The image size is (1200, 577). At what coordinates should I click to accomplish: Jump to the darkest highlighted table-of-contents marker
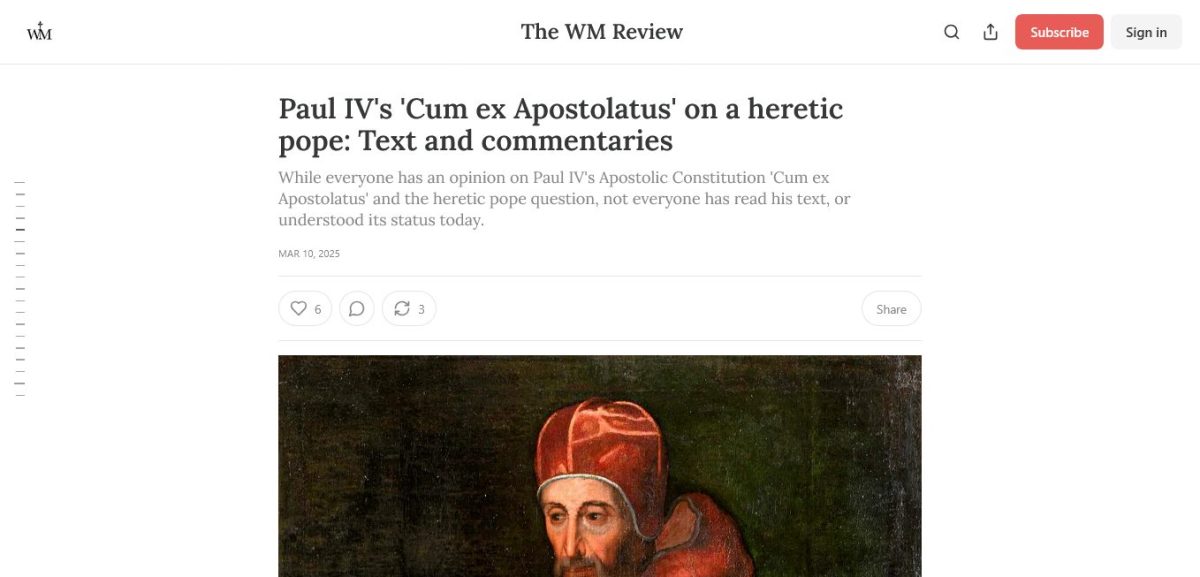click(x=20, y=230)
